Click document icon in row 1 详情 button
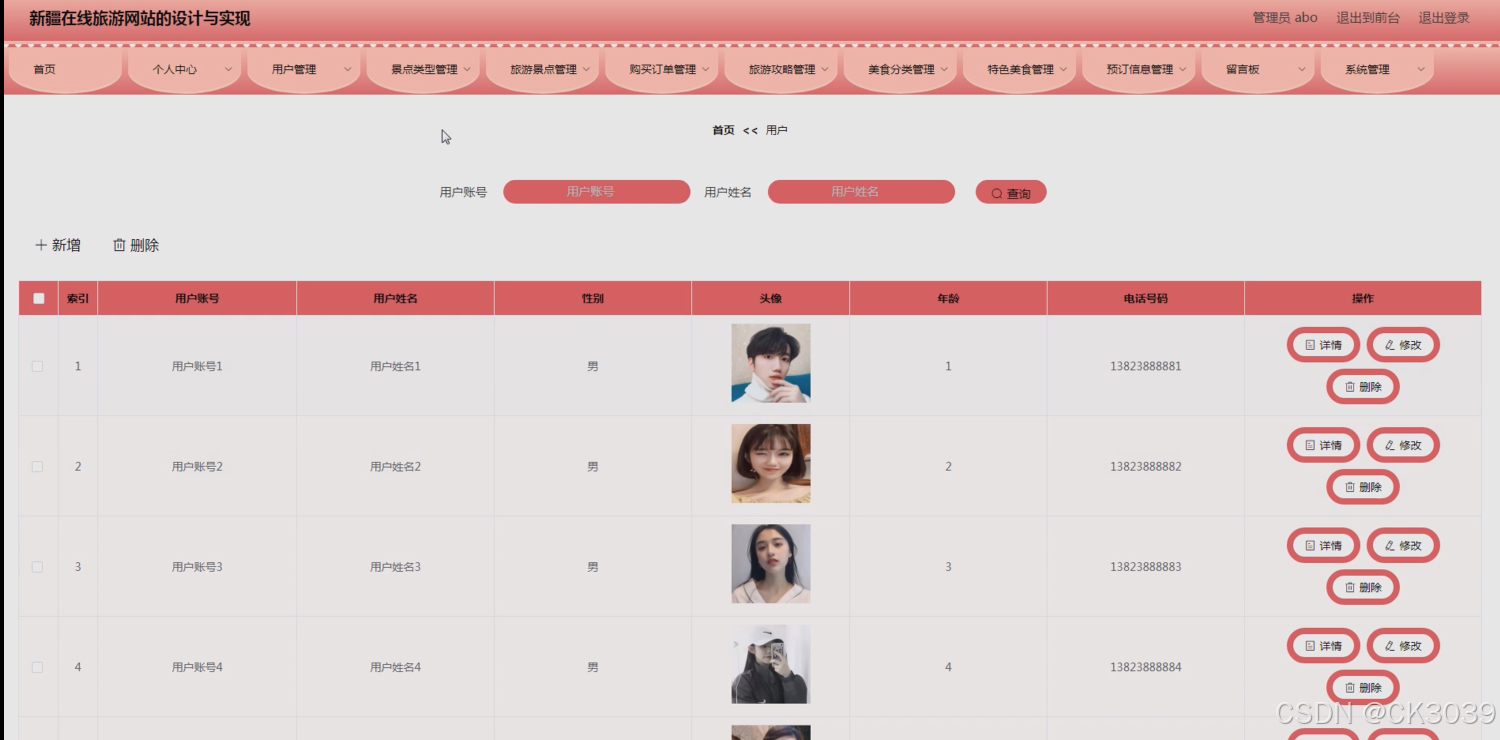Viewport: 1500px width, 740px height. point(1310,345)
